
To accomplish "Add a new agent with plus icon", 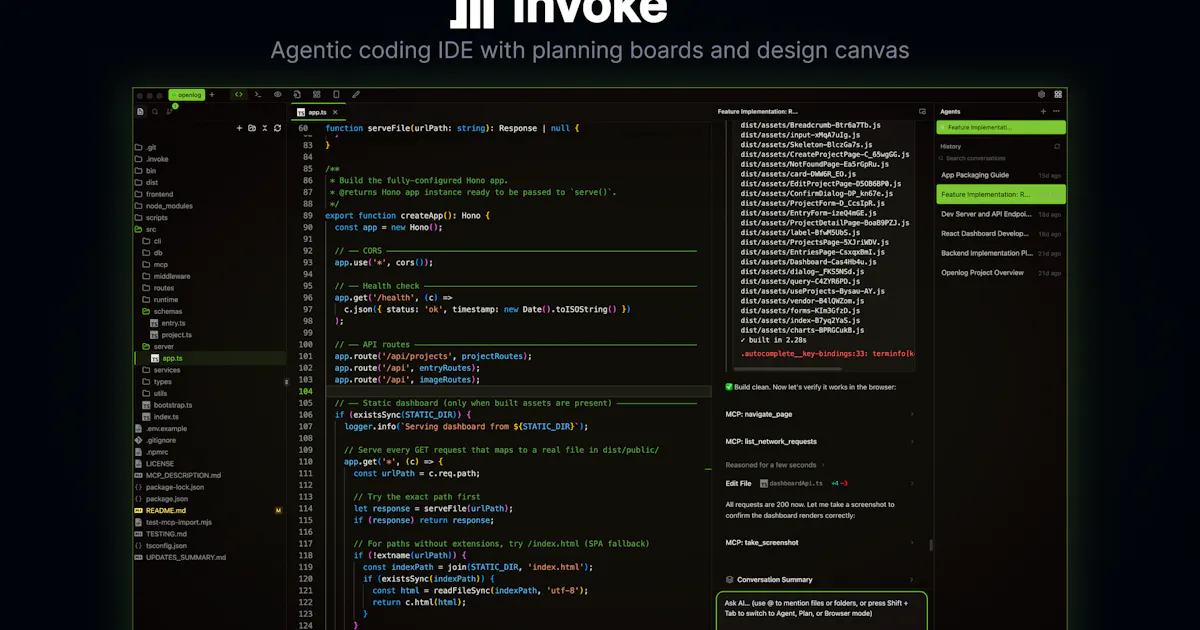I will [x=1043, y=111].
